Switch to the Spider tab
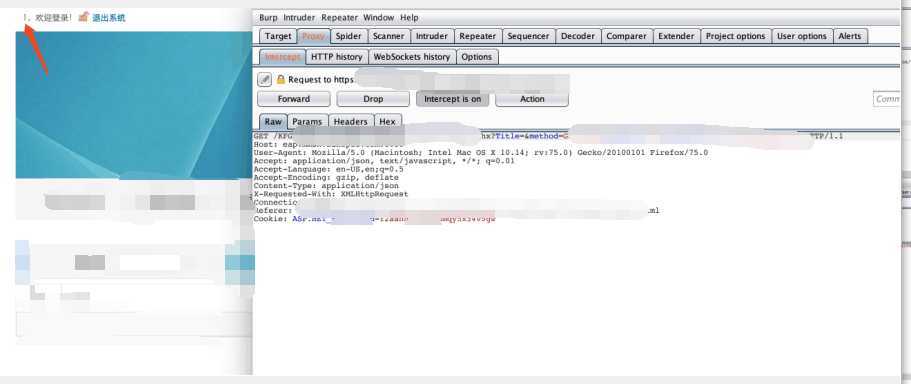Image resolution: width=911 pixels, height=384 pixels. coord(349,36)
